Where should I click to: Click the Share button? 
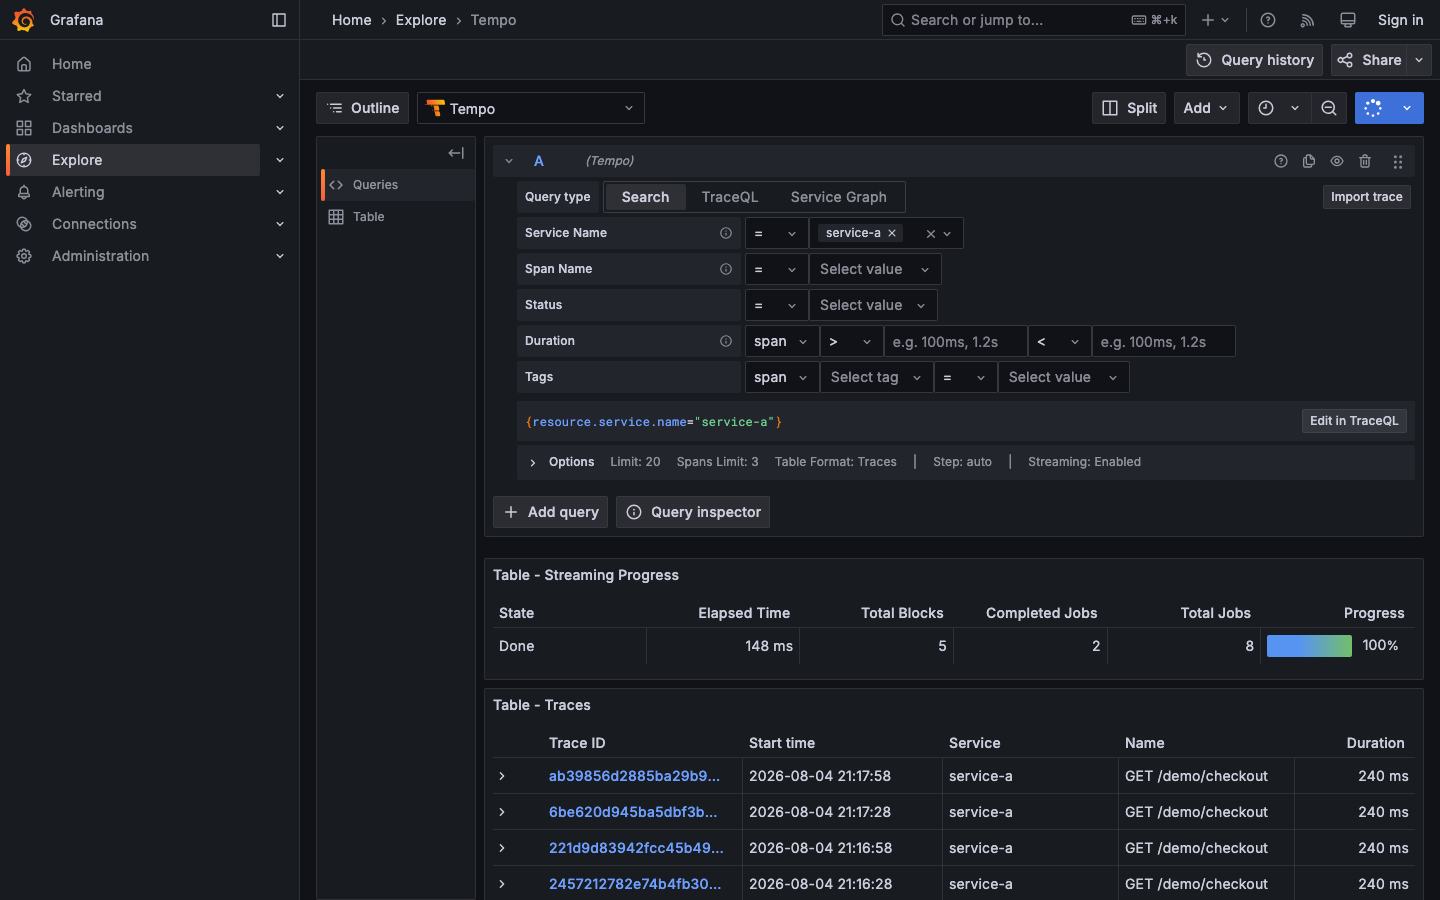1369,60
